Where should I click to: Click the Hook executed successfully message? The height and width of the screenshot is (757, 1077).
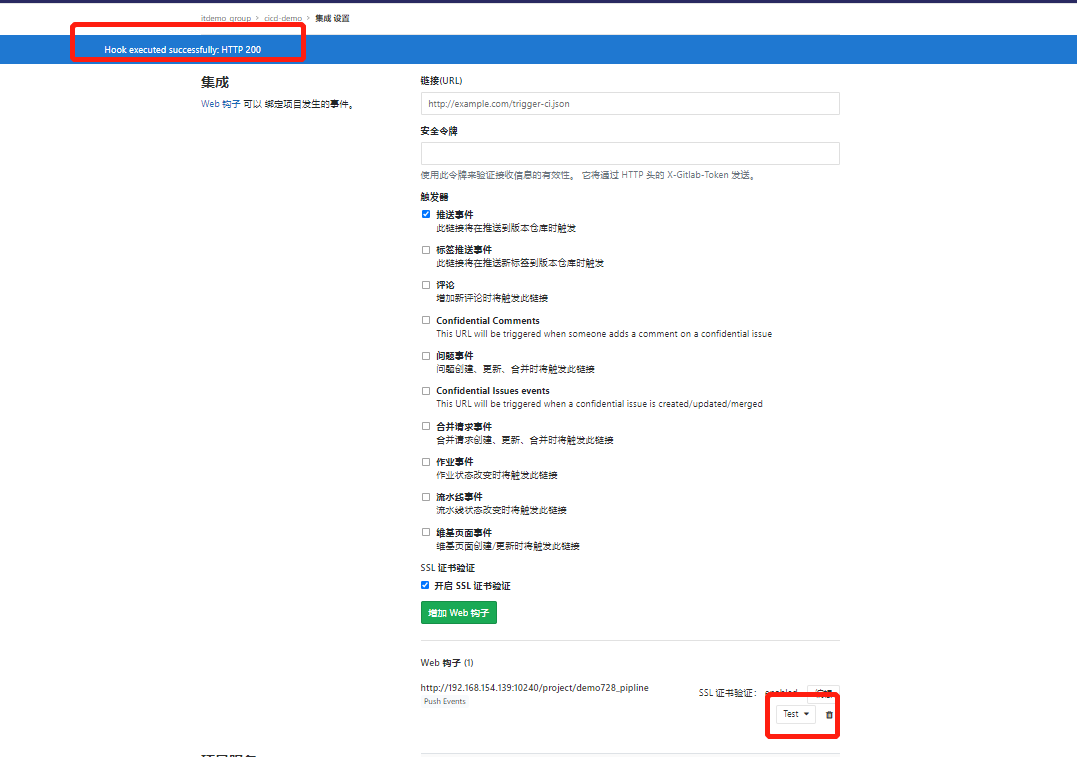pyautogui.click(x=183, y=49)
